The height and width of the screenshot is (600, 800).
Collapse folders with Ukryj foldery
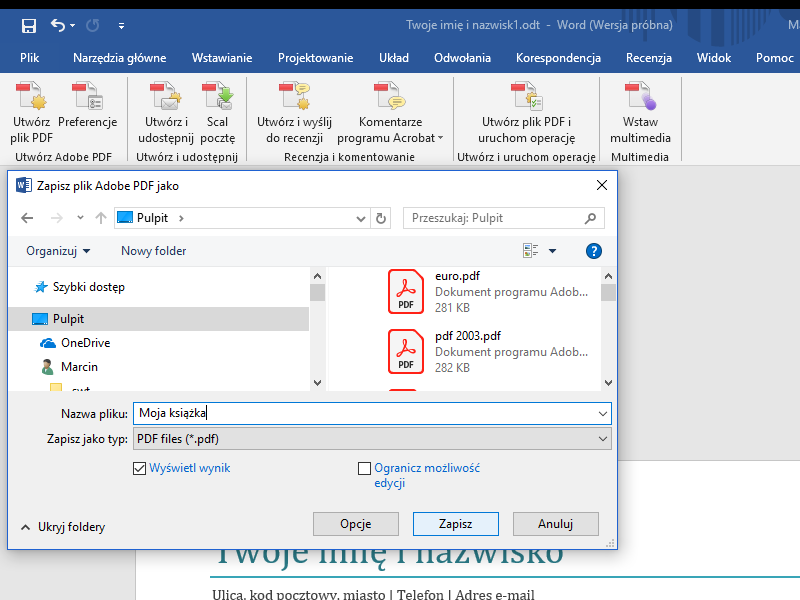tap(63, 527)
